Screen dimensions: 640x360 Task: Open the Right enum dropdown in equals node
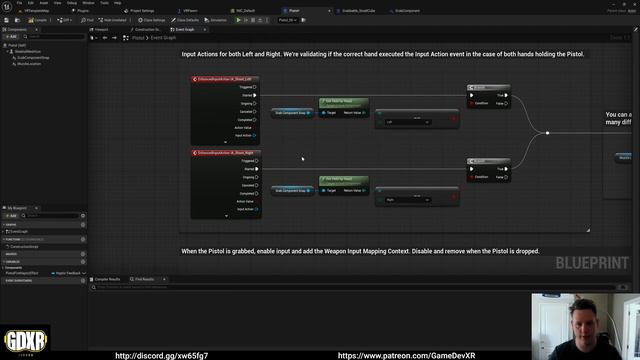pyautogui.click(x=408, y=200)
